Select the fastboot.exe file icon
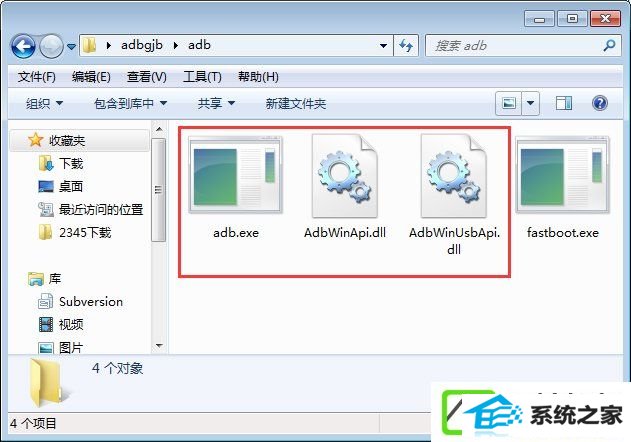 (x=563, y=175)
